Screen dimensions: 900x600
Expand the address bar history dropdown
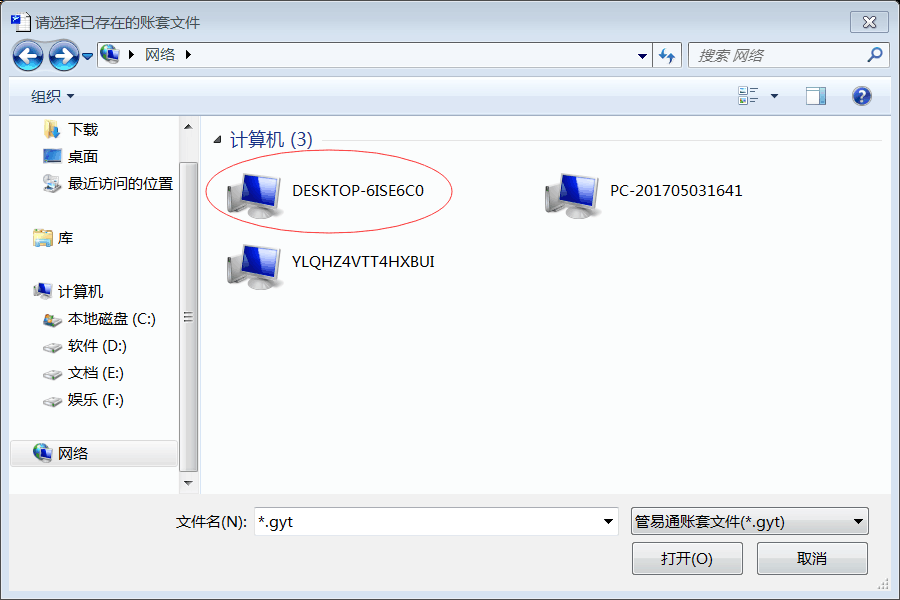[642, 56]
